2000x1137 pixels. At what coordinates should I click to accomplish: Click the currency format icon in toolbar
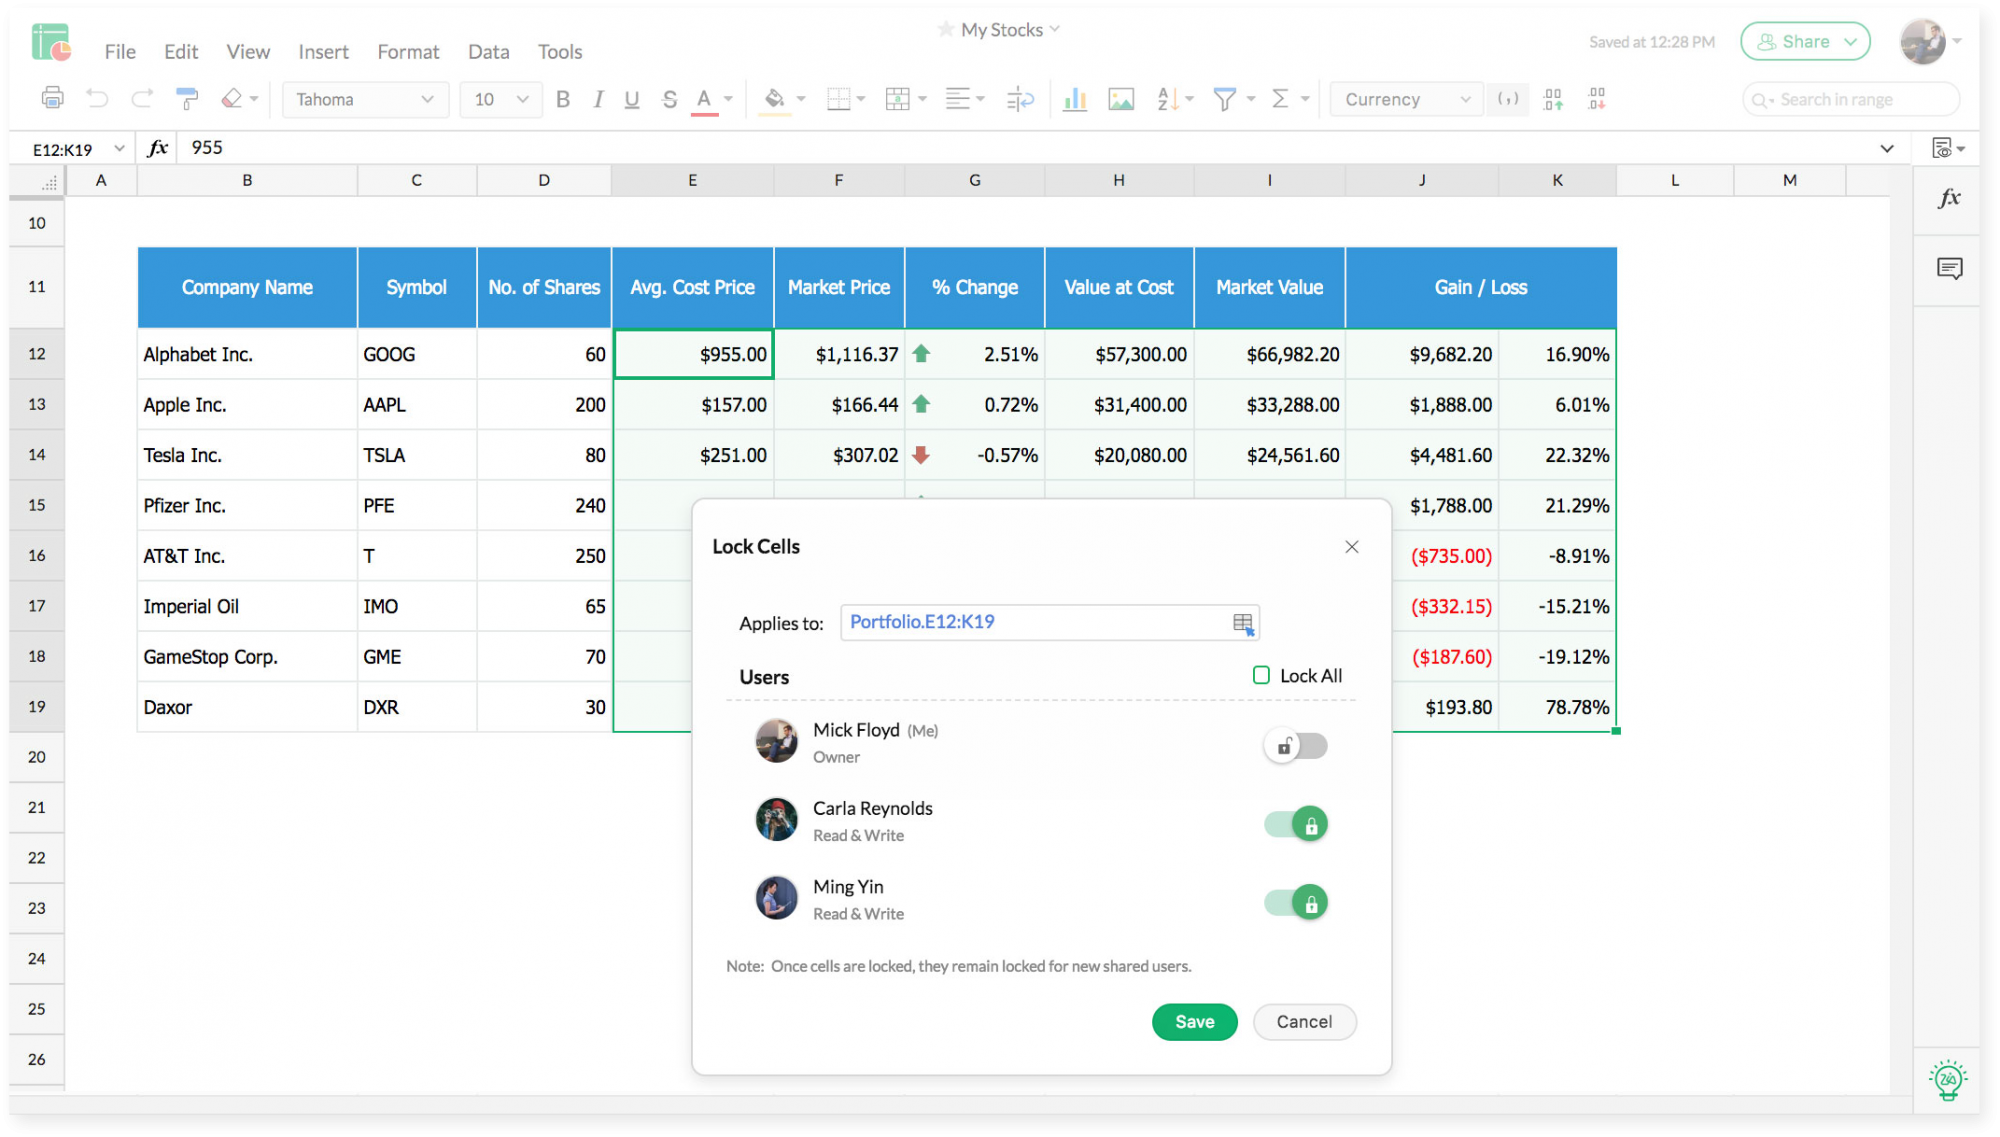(x=1401, y=99)
